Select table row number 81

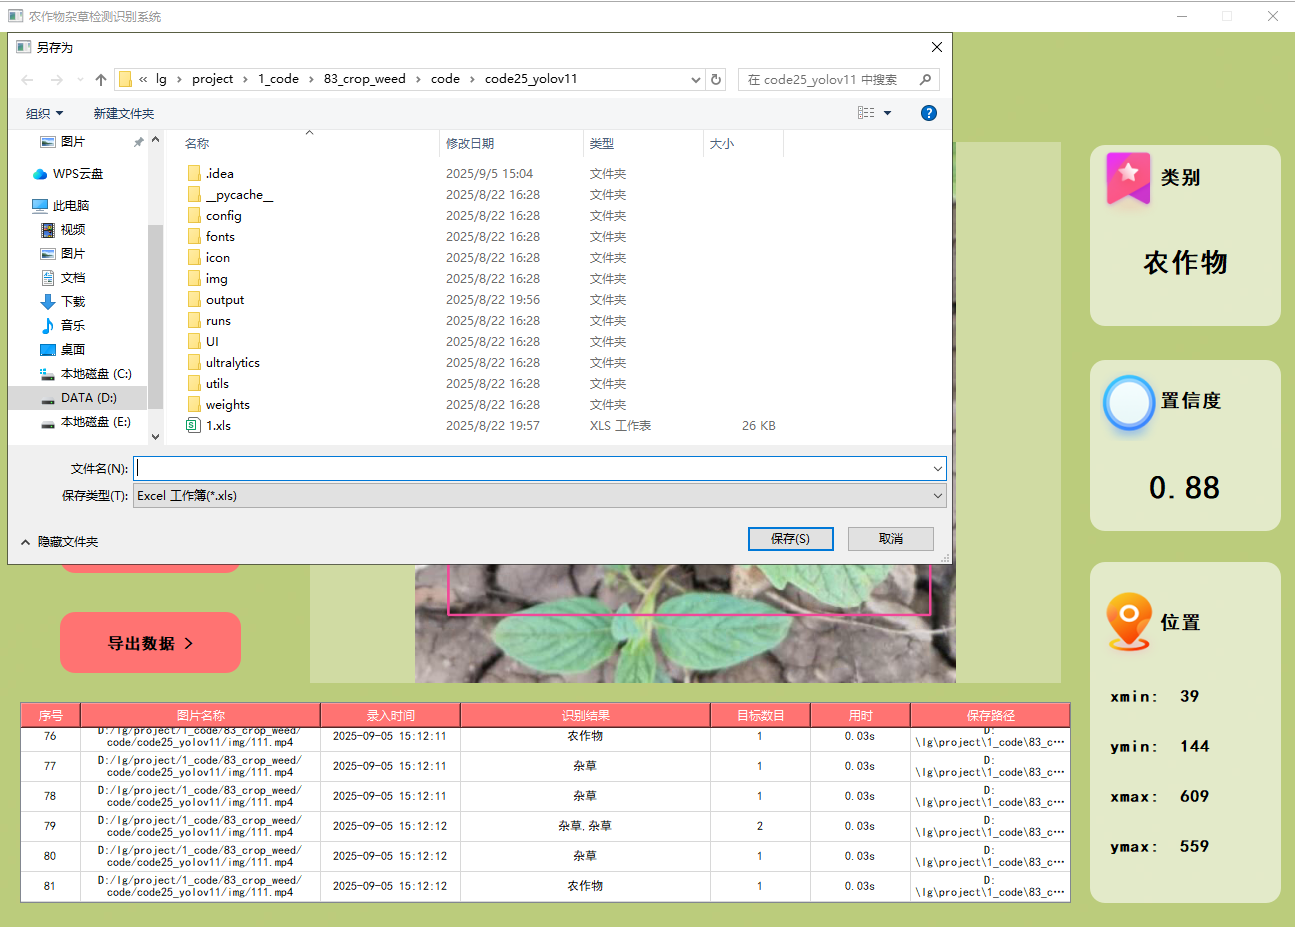[x=545, y=886]
